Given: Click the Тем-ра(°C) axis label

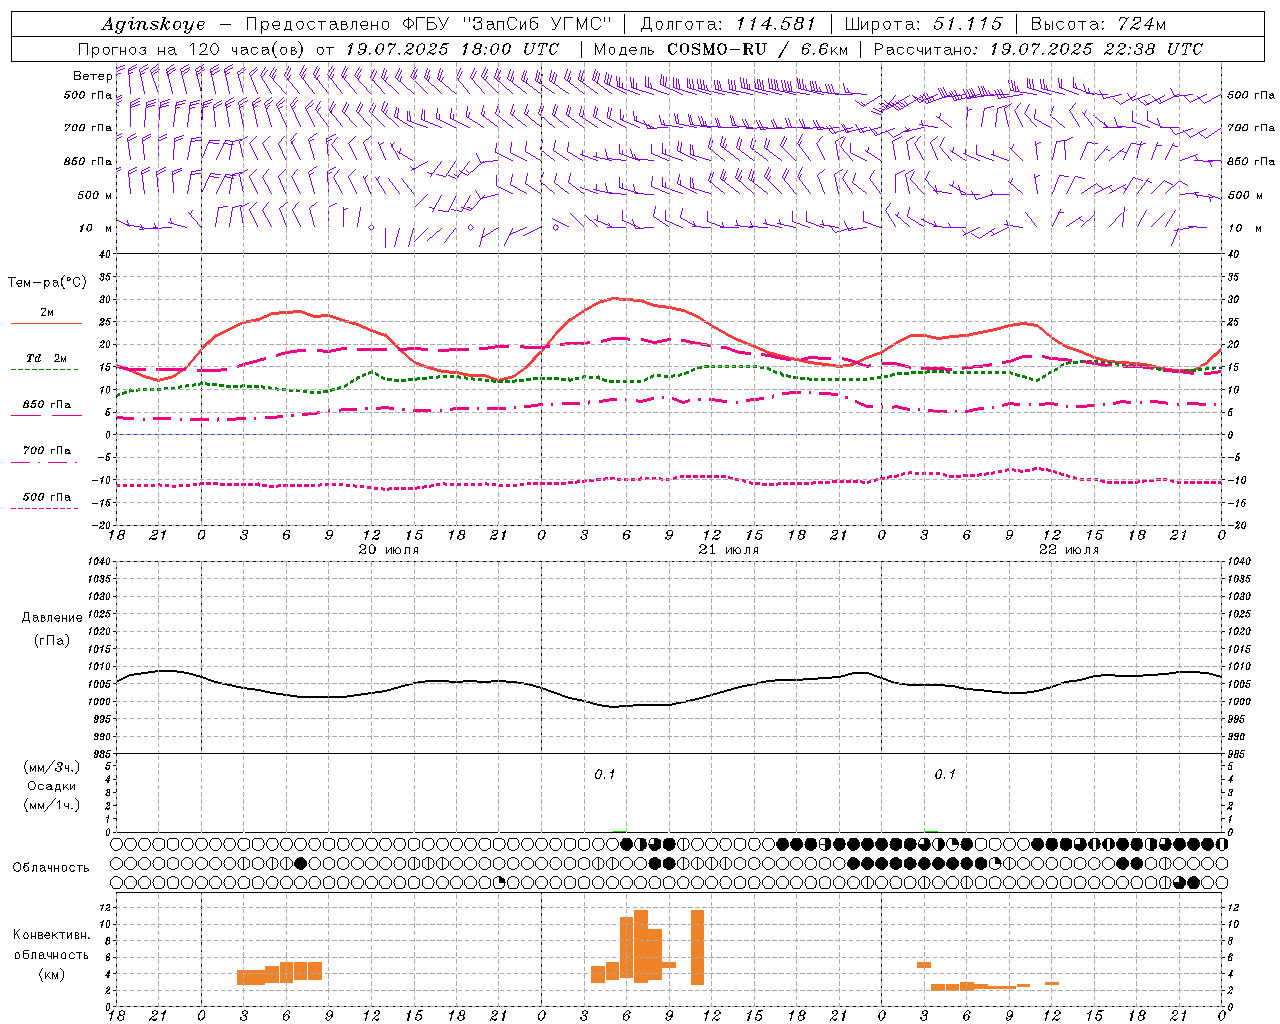Looking at the screenshot, I should point(47,282).
